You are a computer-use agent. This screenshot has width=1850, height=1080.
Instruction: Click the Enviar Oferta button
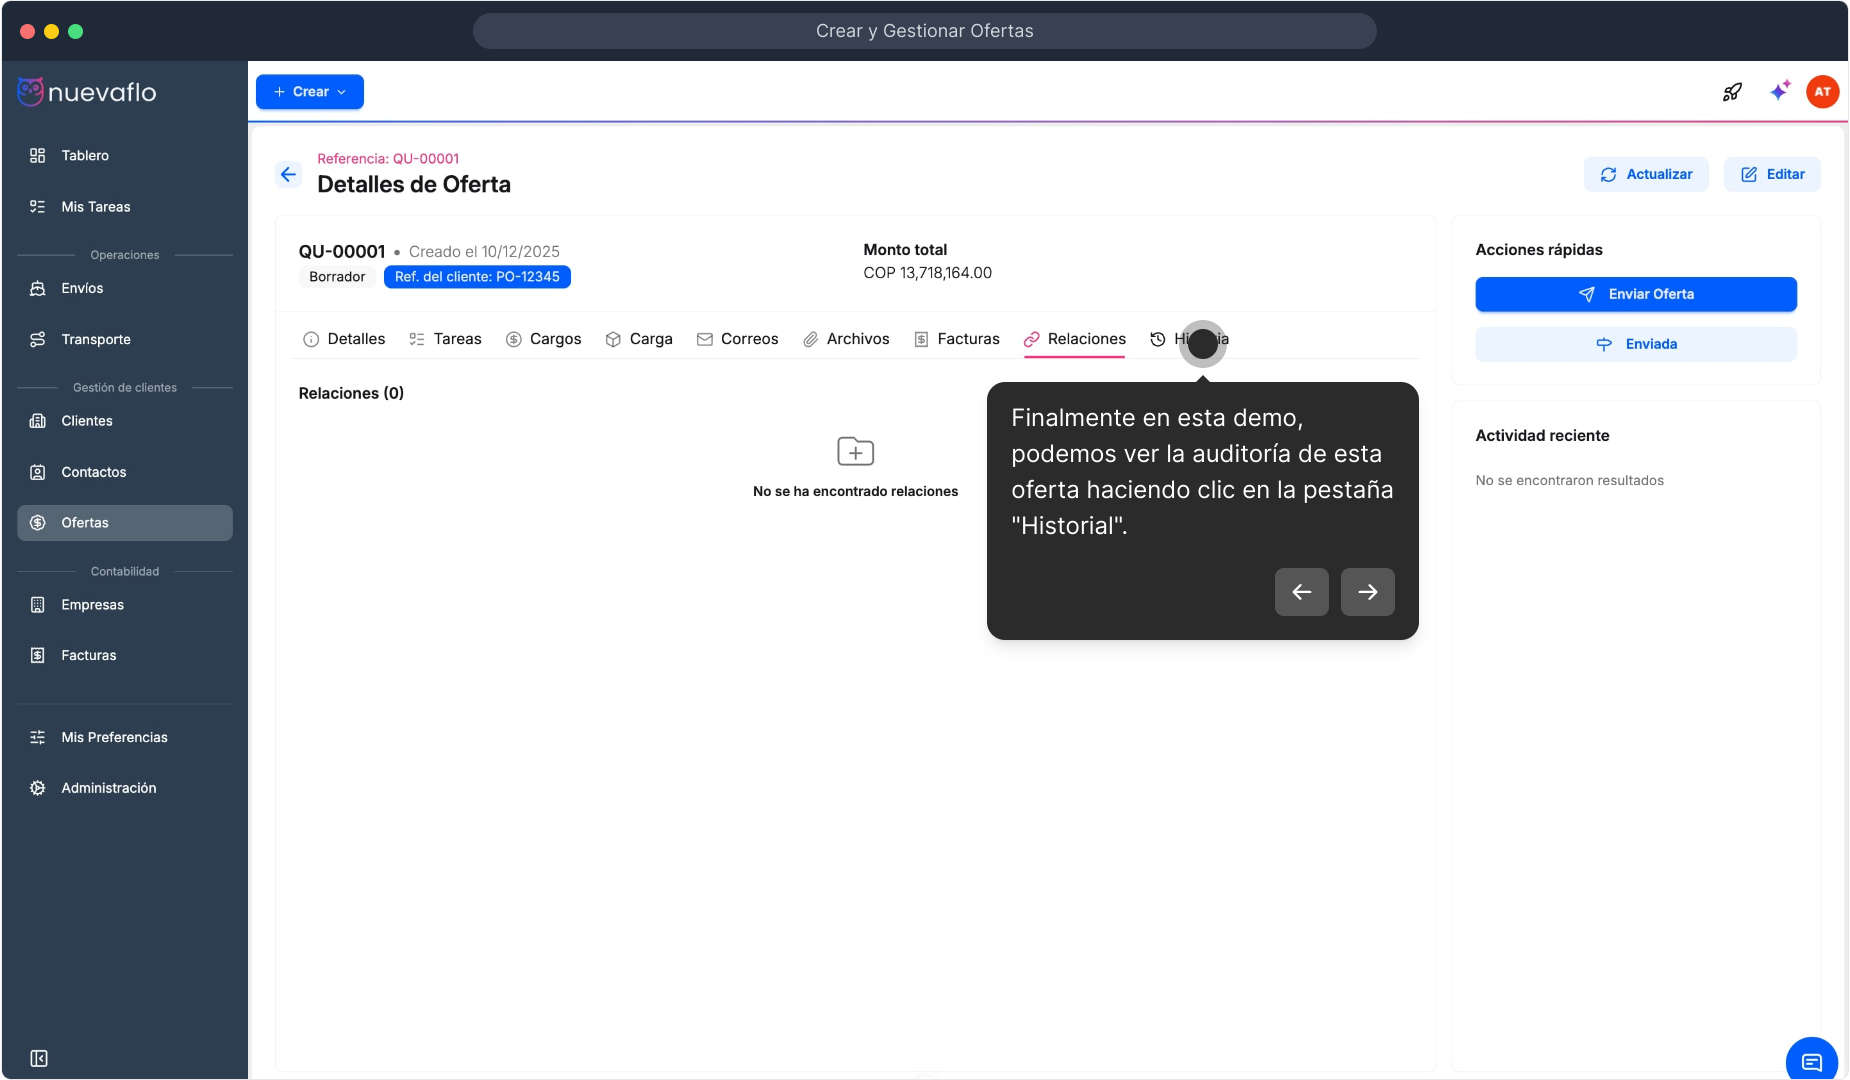[x=1635, y=294]
